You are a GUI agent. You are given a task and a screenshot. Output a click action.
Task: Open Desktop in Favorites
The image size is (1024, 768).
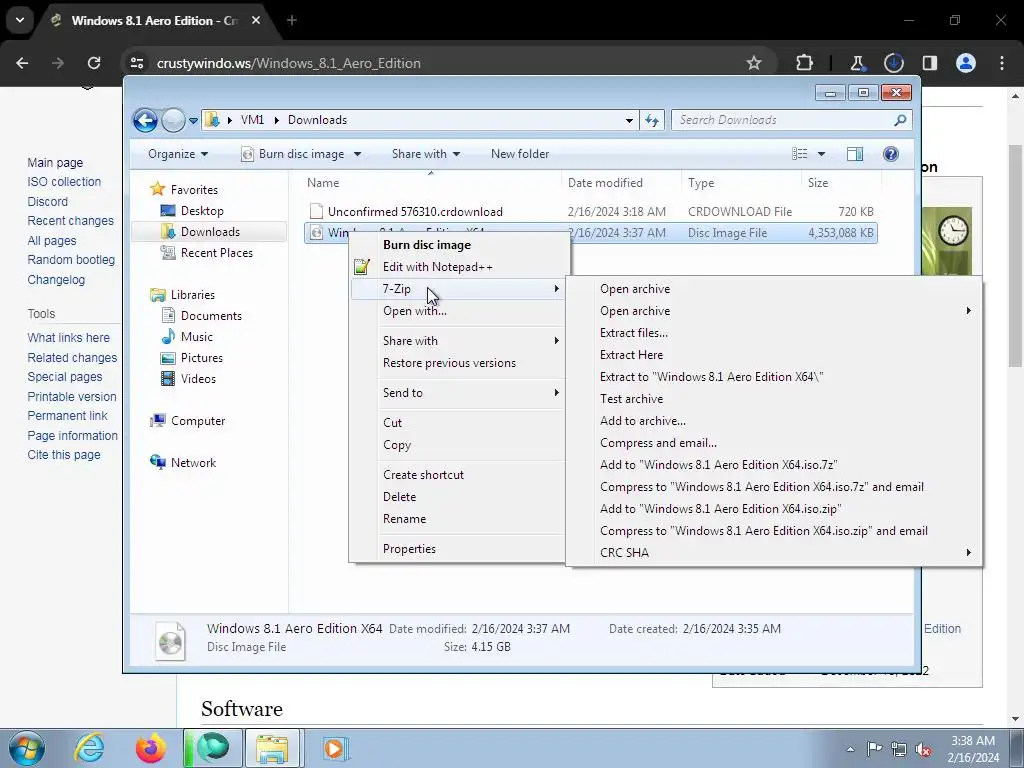[x=202, y=211]
